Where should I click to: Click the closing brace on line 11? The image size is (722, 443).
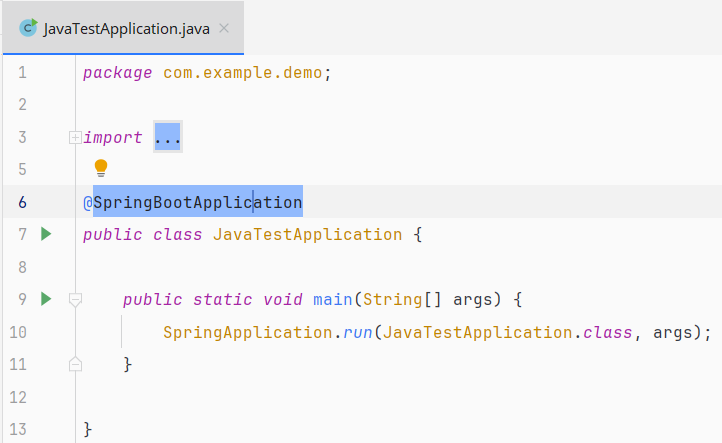pos(128,364)
